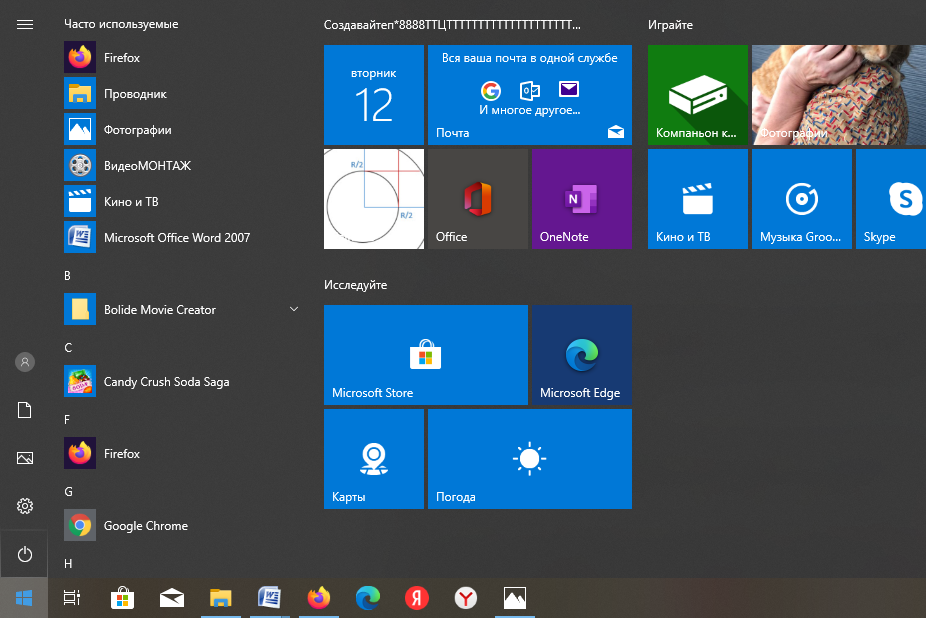Switch to Word on the taskbar
The width and height of the screenshot is (926, 618).
point(269,598)
